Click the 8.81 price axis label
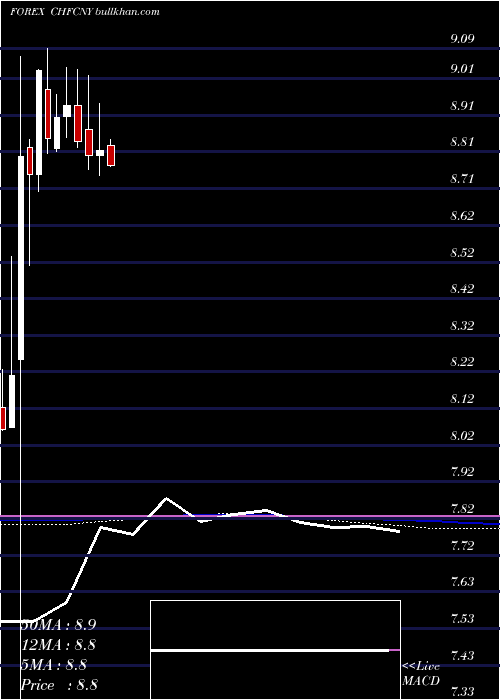This screenshot has width=500, height=700. [462, 142]
